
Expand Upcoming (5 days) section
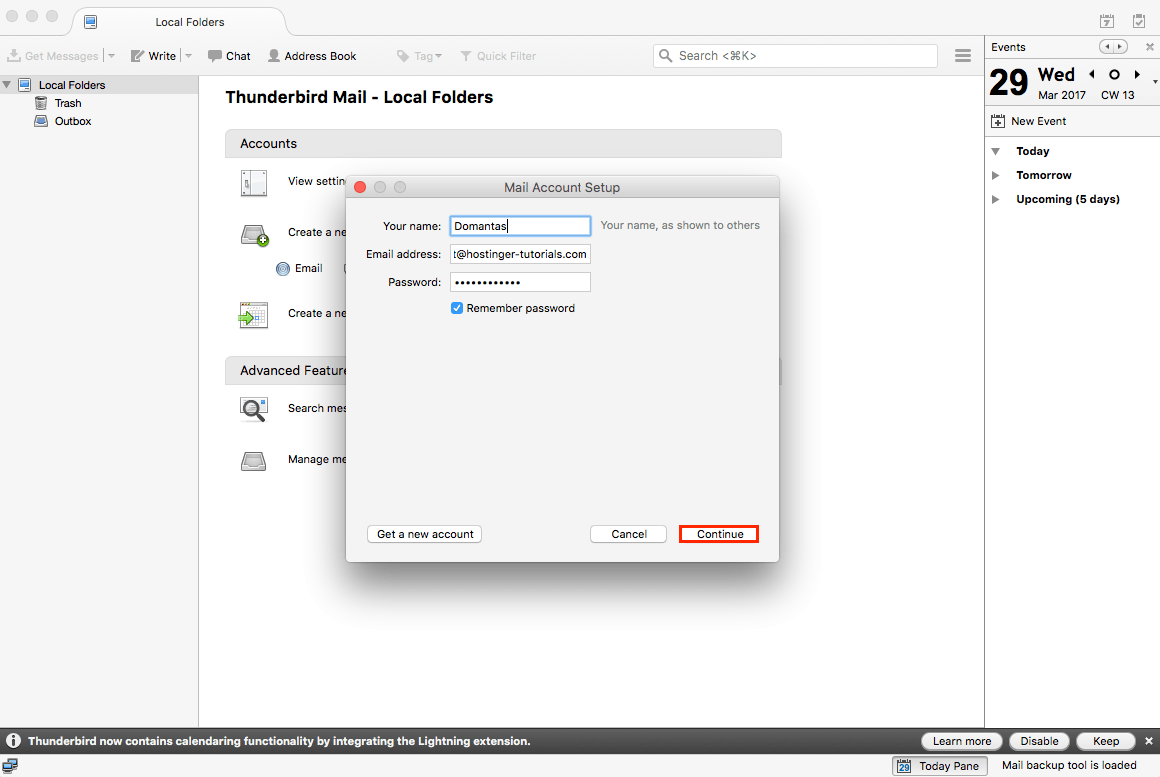click(x=996, y=199)
